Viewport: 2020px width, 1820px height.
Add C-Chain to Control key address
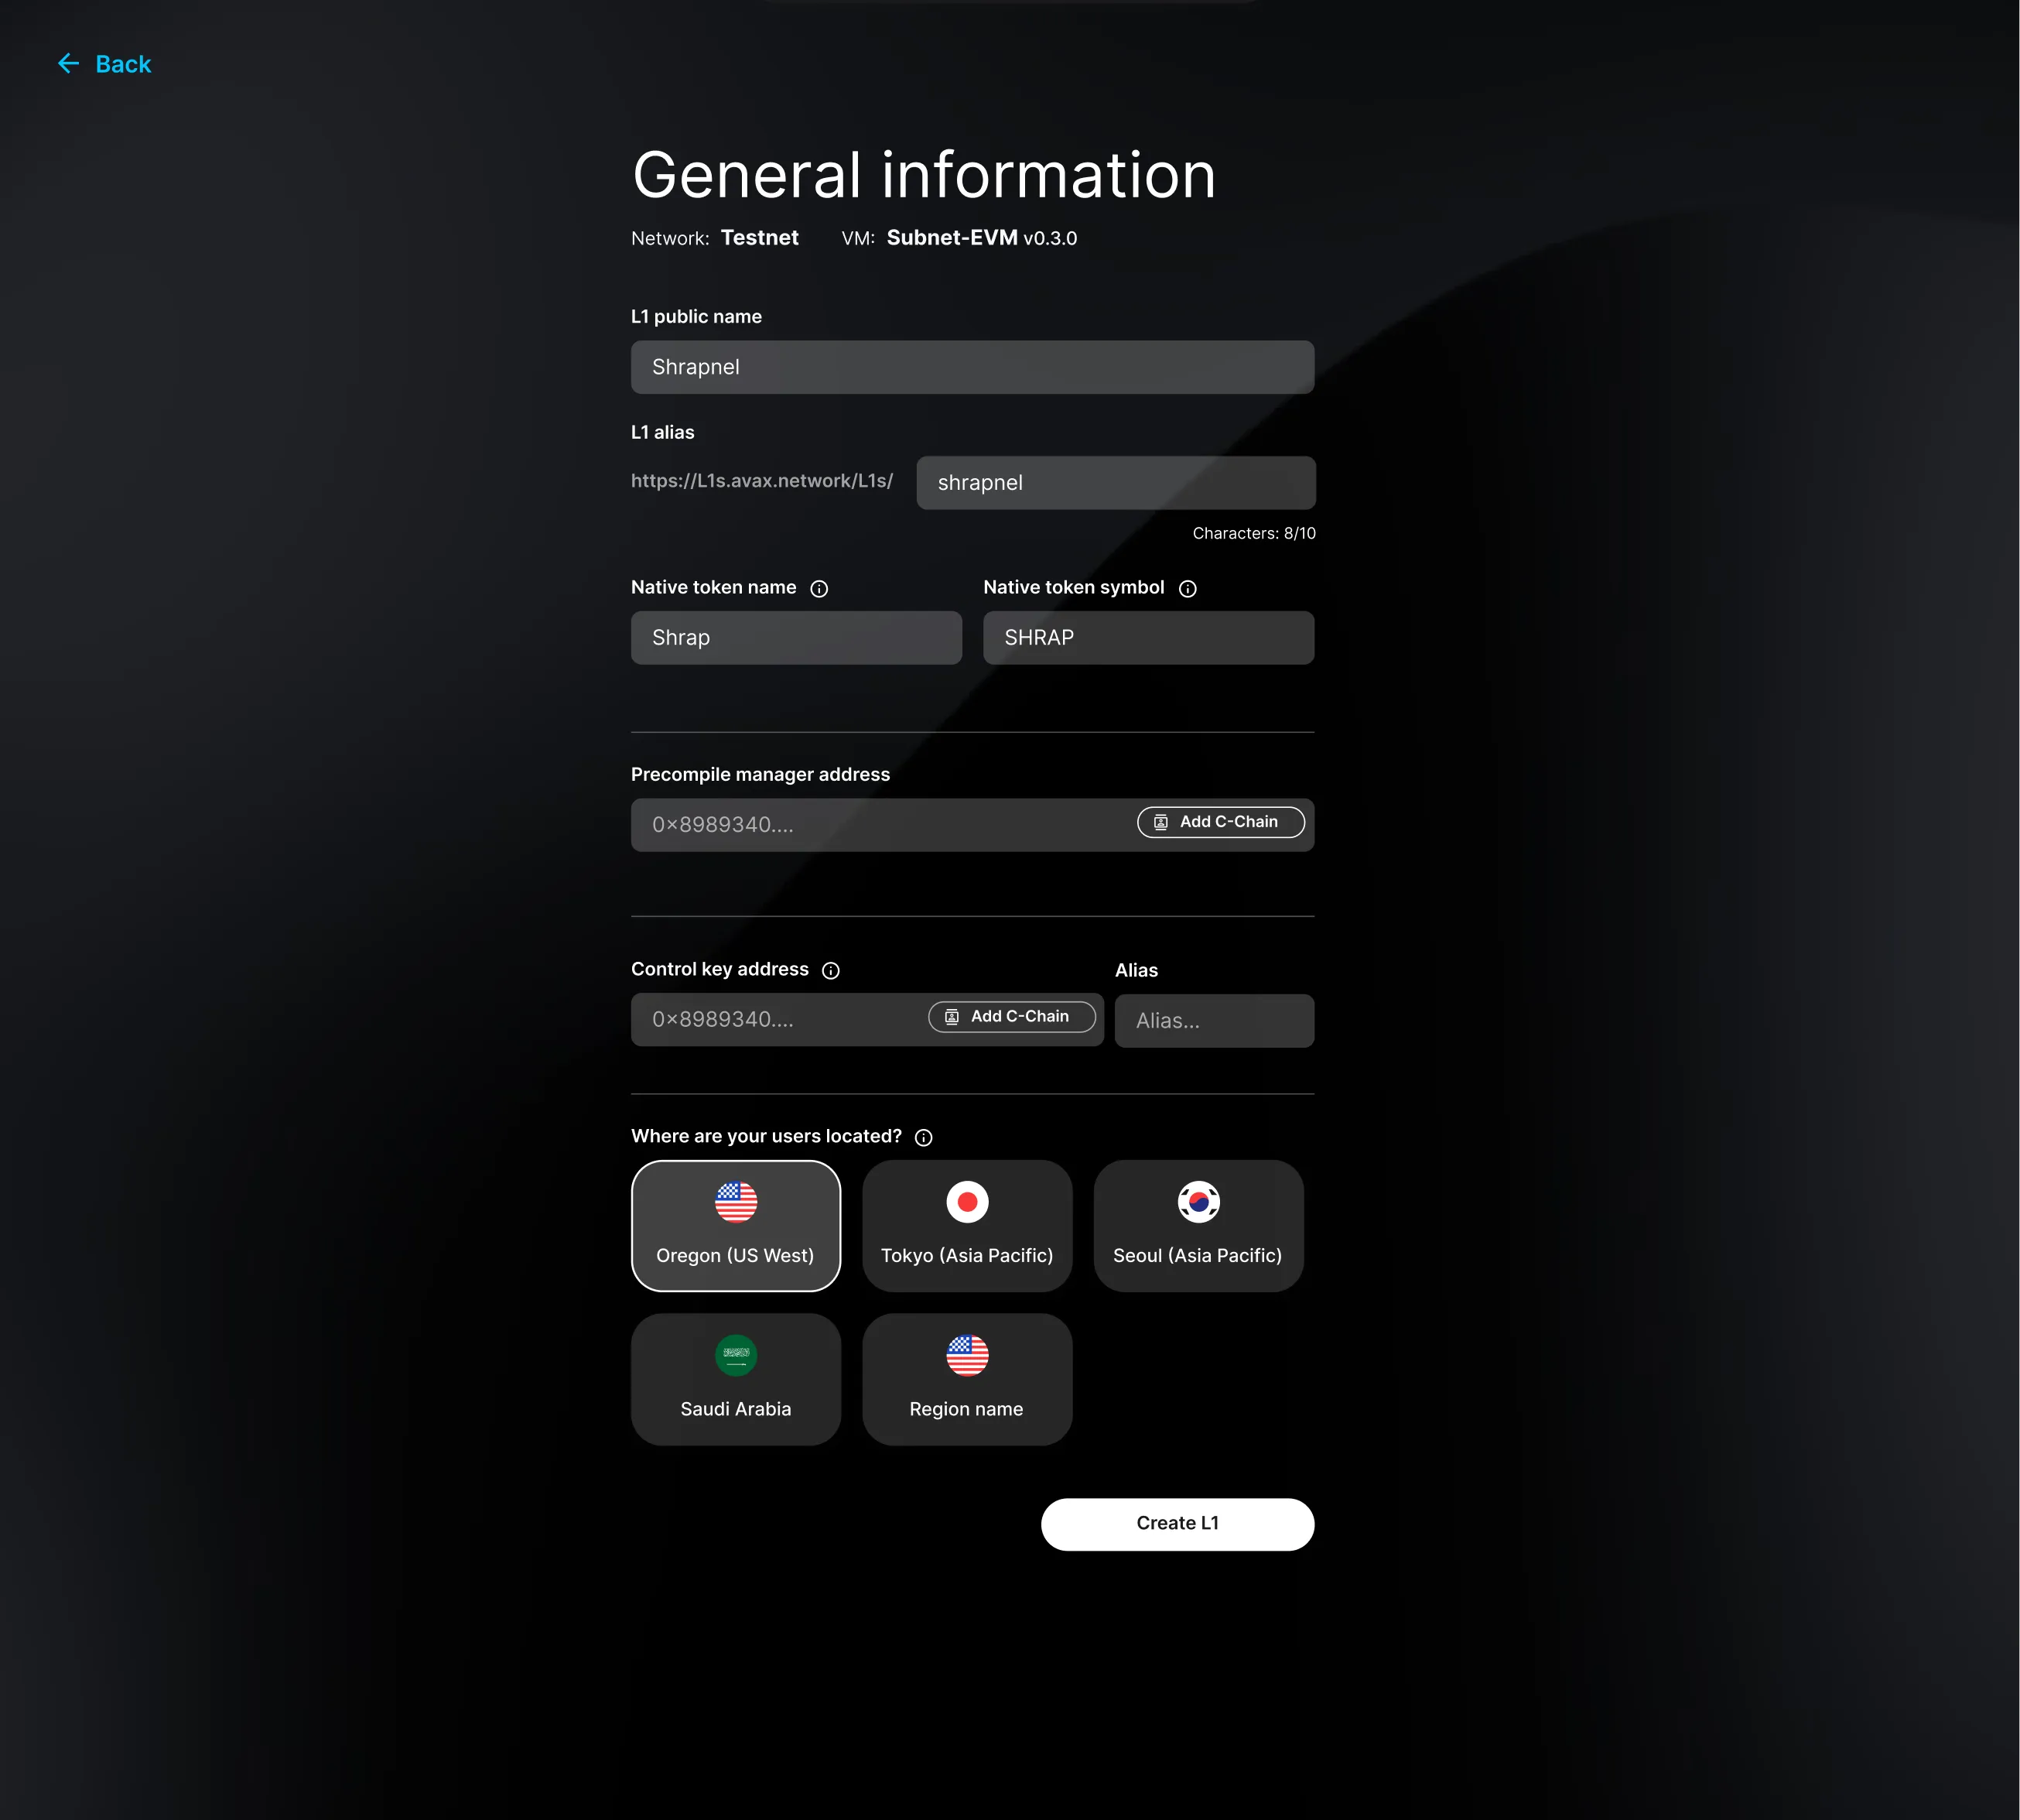1012,1017
